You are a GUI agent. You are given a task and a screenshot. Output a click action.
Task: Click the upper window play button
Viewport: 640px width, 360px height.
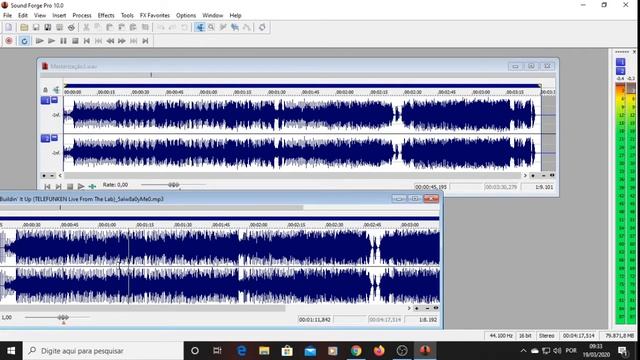81,187
